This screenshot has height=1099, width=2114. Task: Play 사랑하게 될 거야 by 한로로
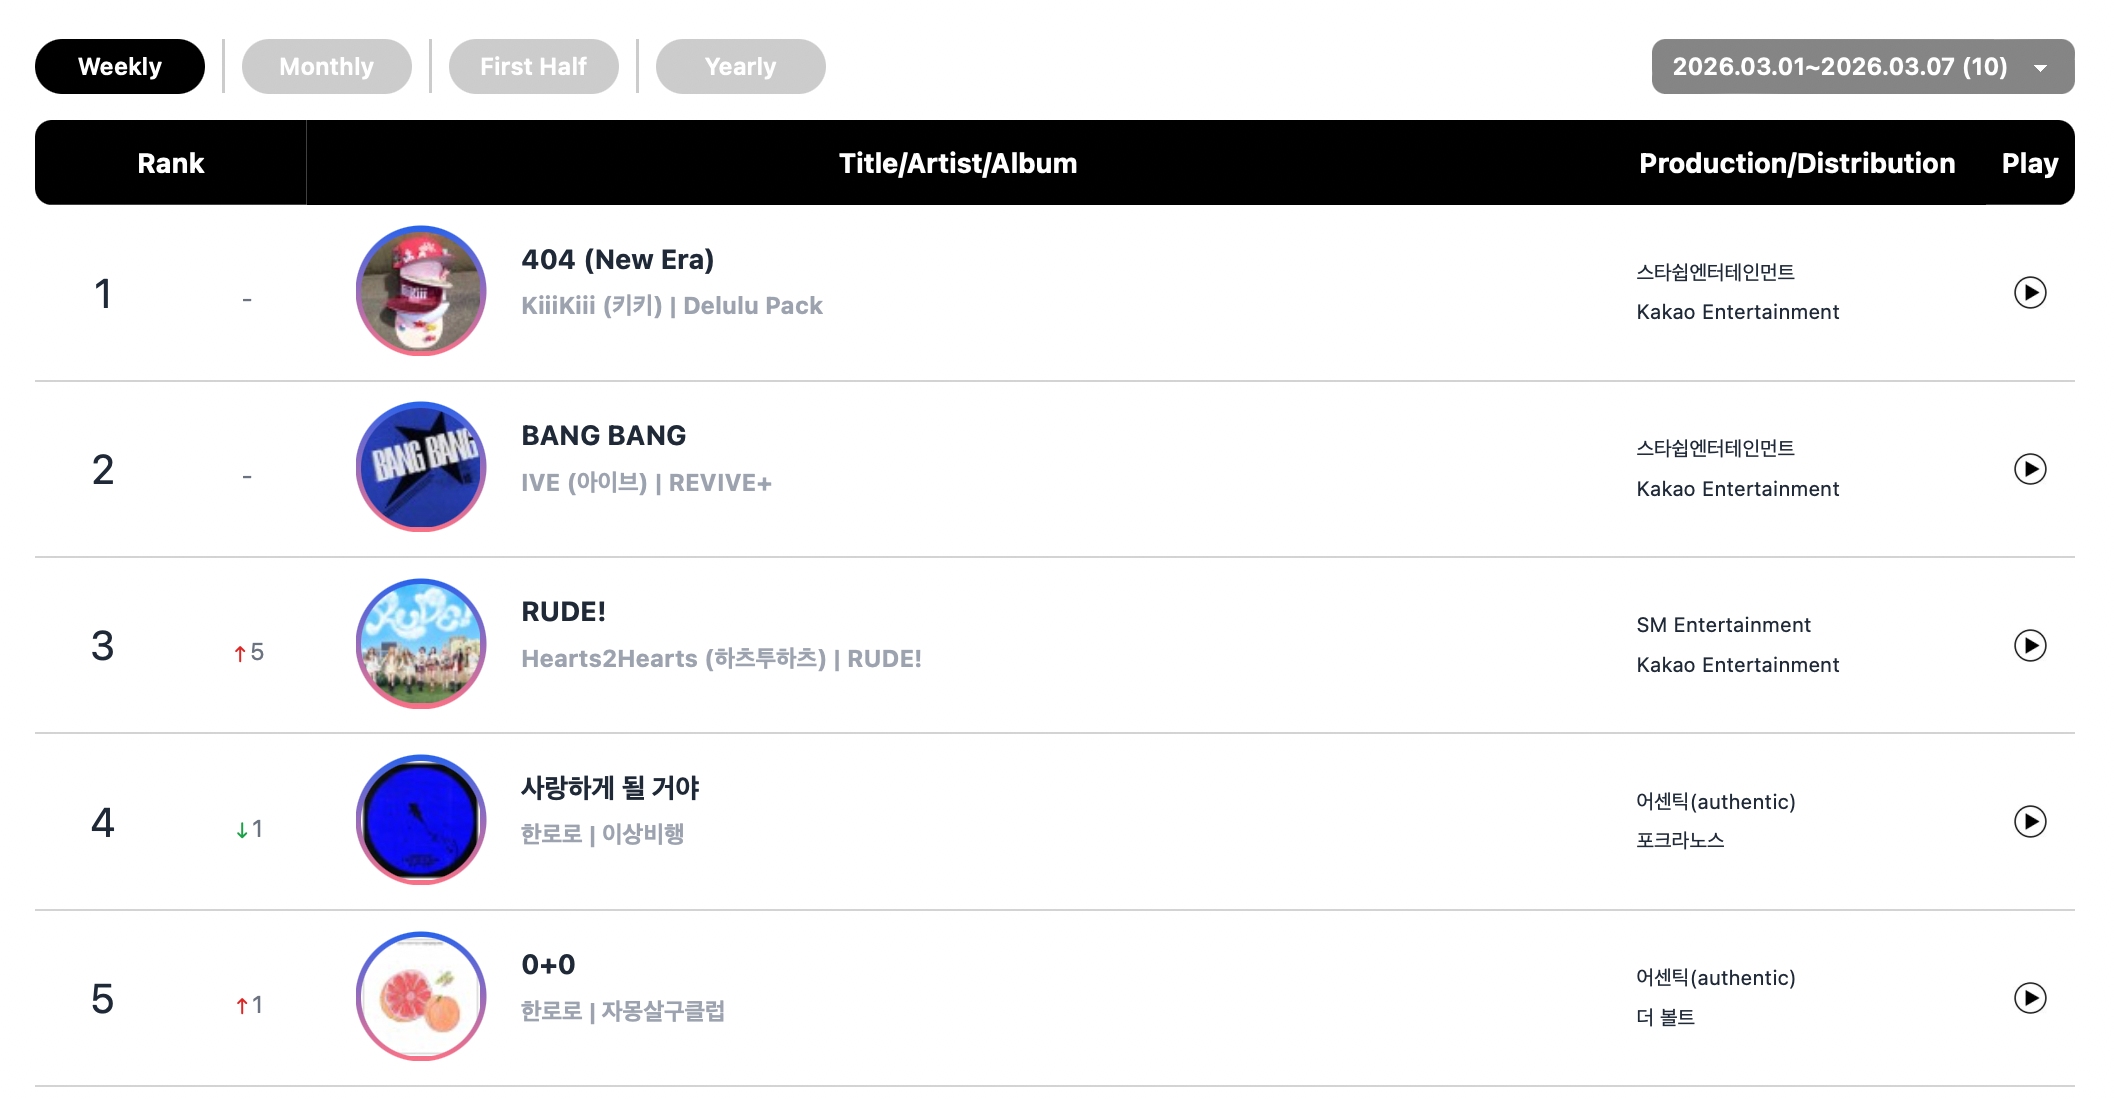click(2029, 822)
